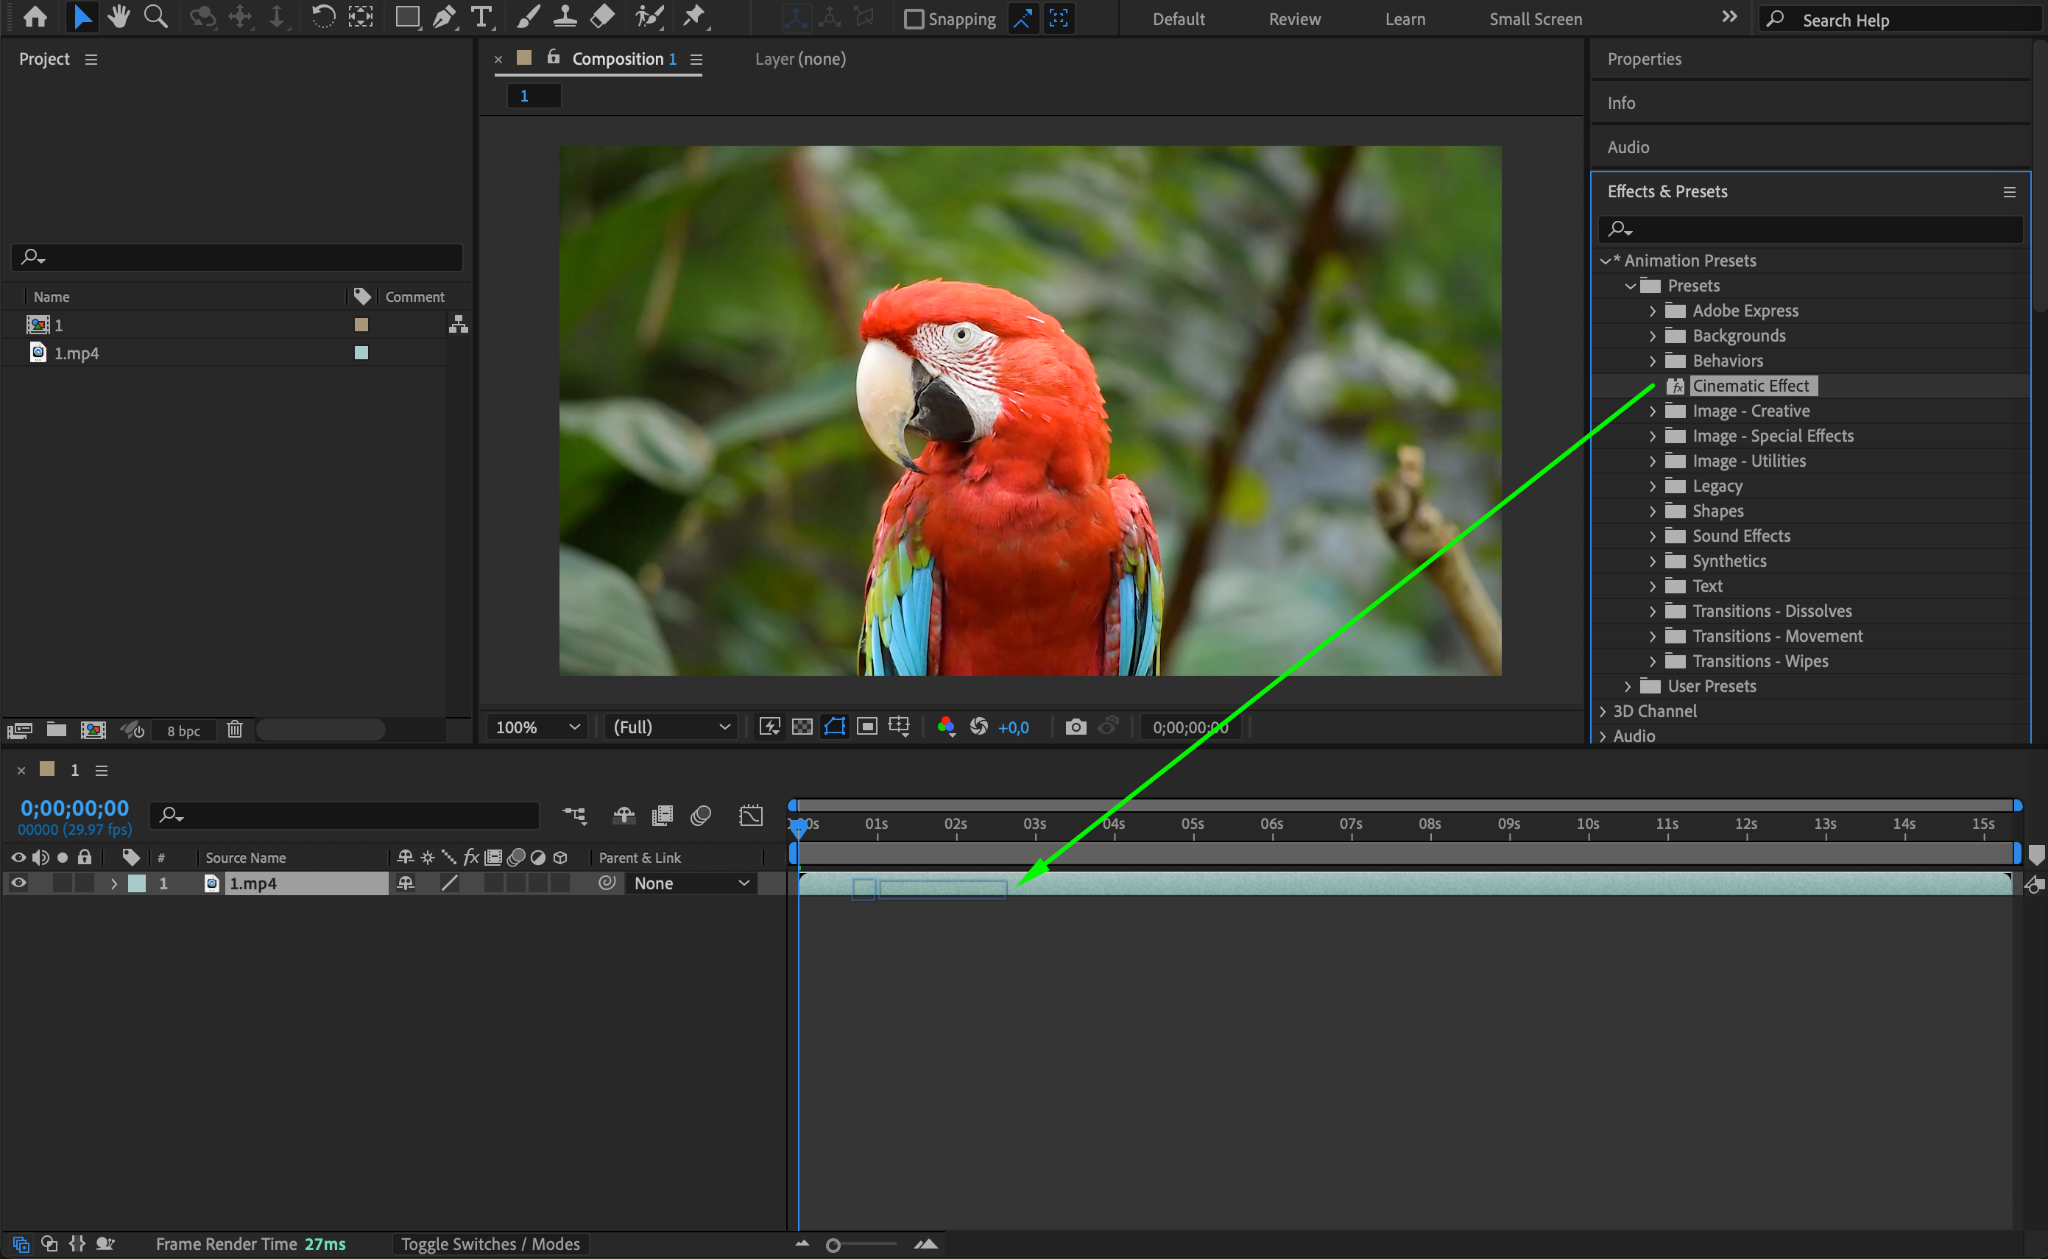Open the Layer (none) tab
Viewport: 2048px width, 1259px height.
800,59
